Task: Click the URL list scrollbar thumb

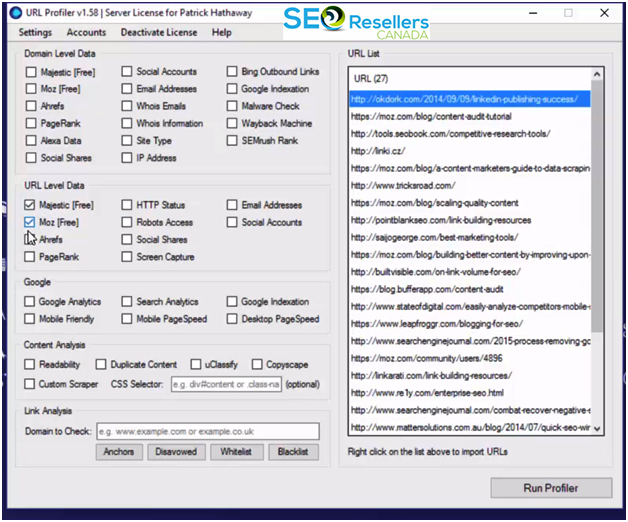Action: 597,206
